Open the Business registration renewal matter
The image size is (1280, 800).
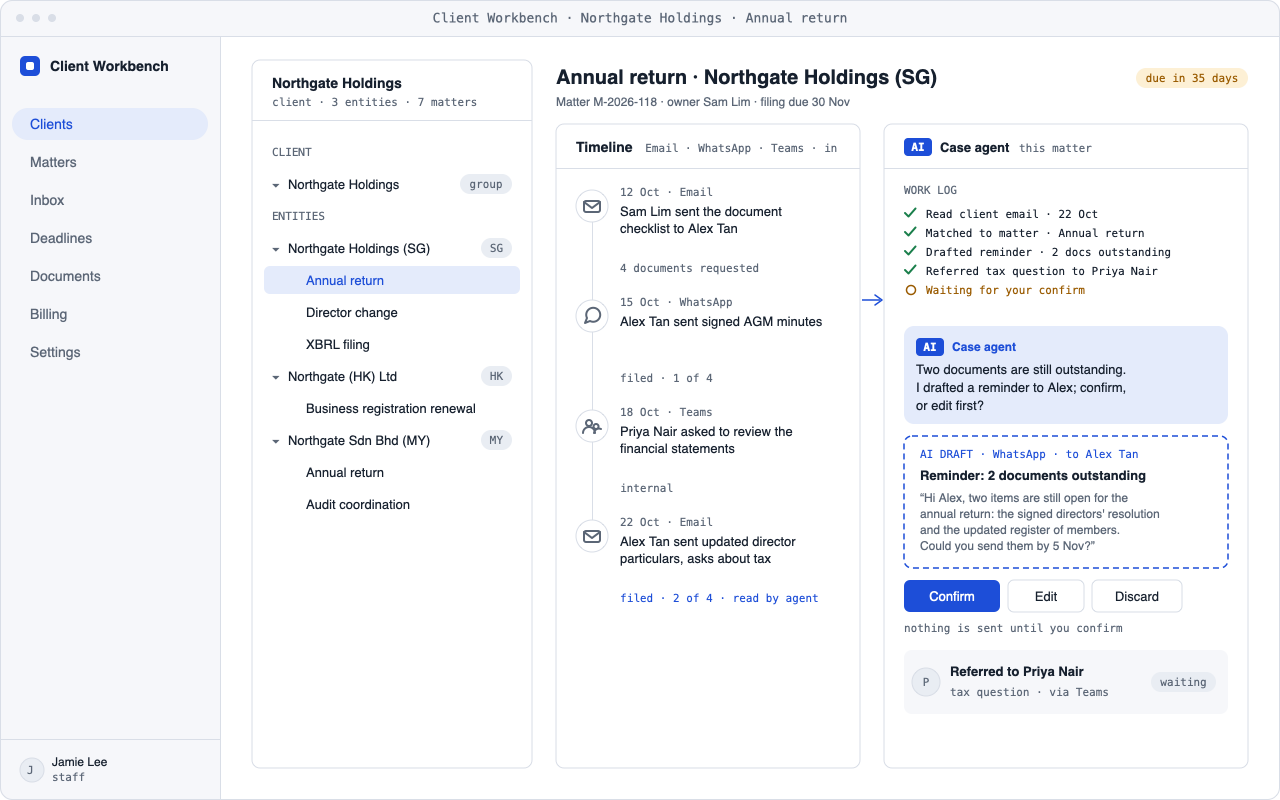(x=392, y=408)
